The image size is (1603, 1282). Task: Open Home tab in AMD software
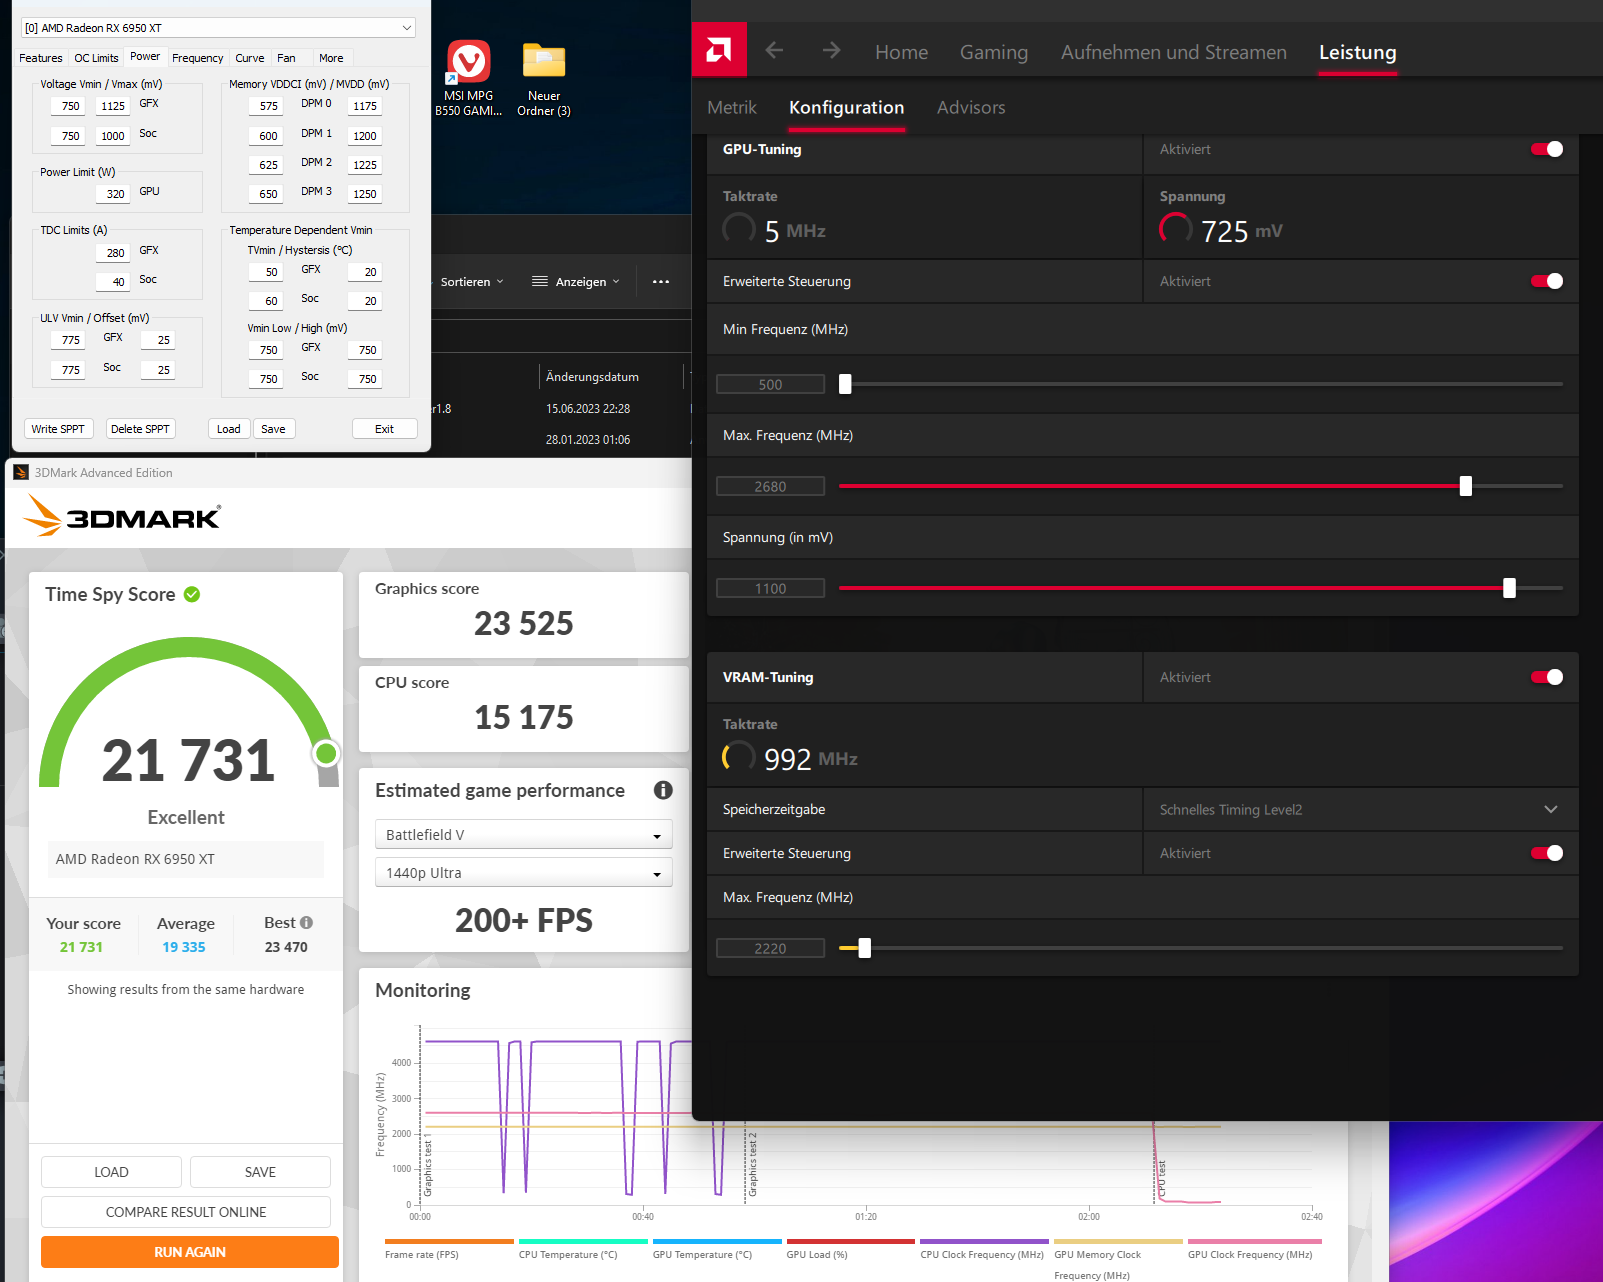(x=901, y=52)
